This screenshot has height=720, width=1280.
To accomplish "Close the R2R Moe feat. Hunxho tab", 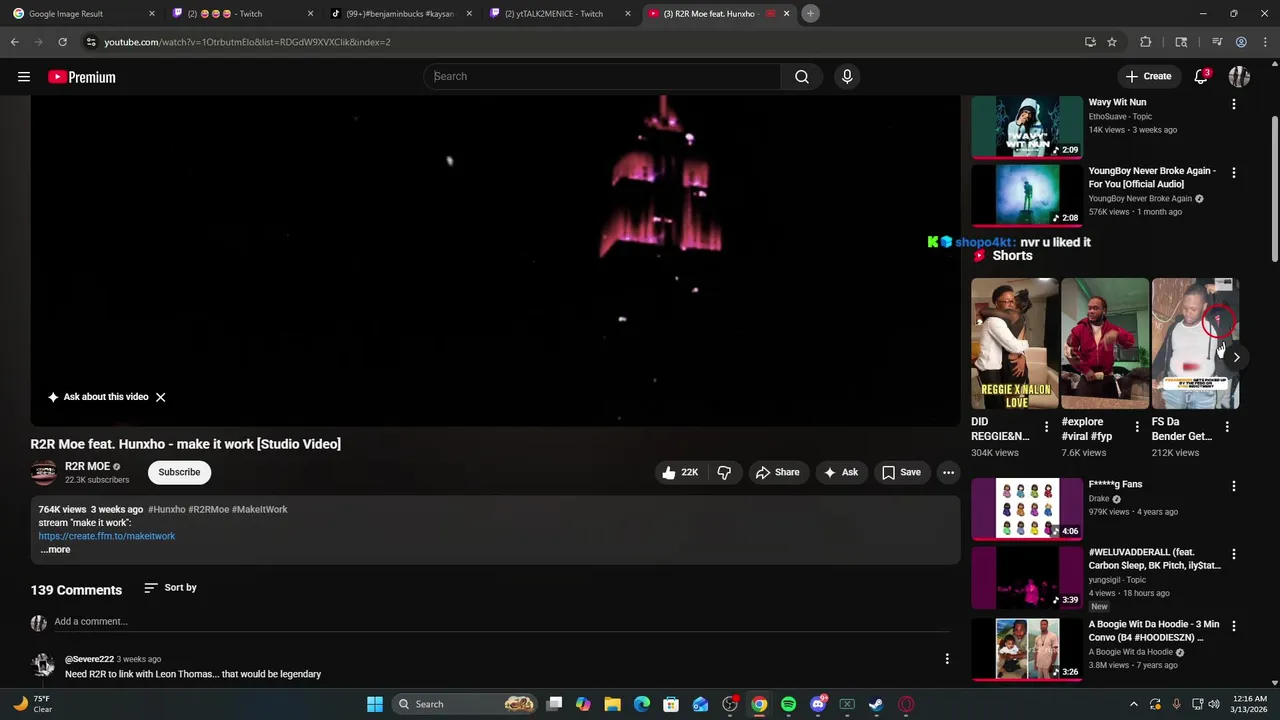I will click(786, 14).
